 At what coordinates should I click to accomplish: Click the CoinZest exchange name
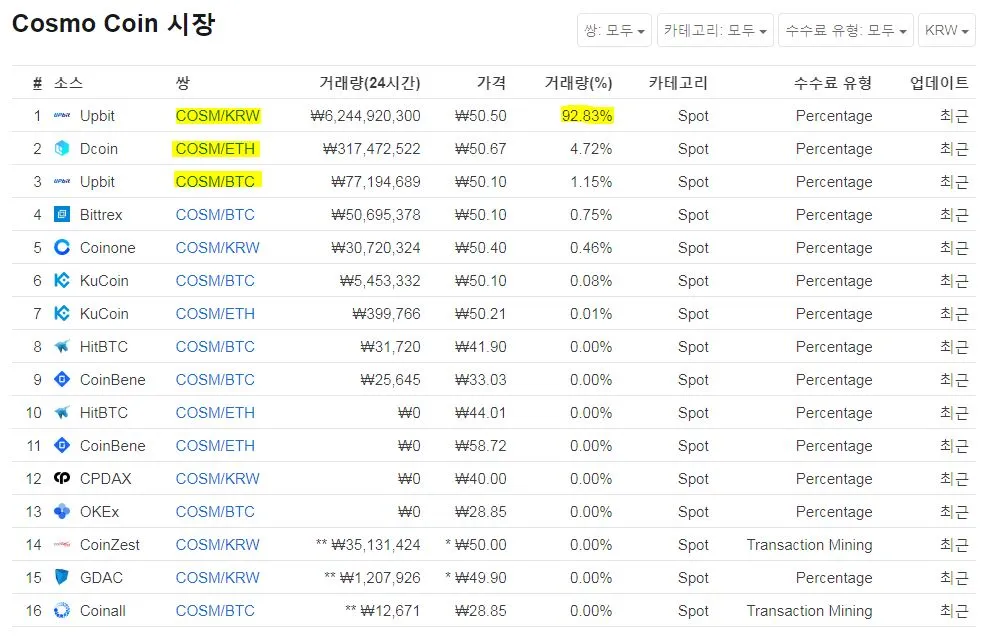tap(110, 544)
